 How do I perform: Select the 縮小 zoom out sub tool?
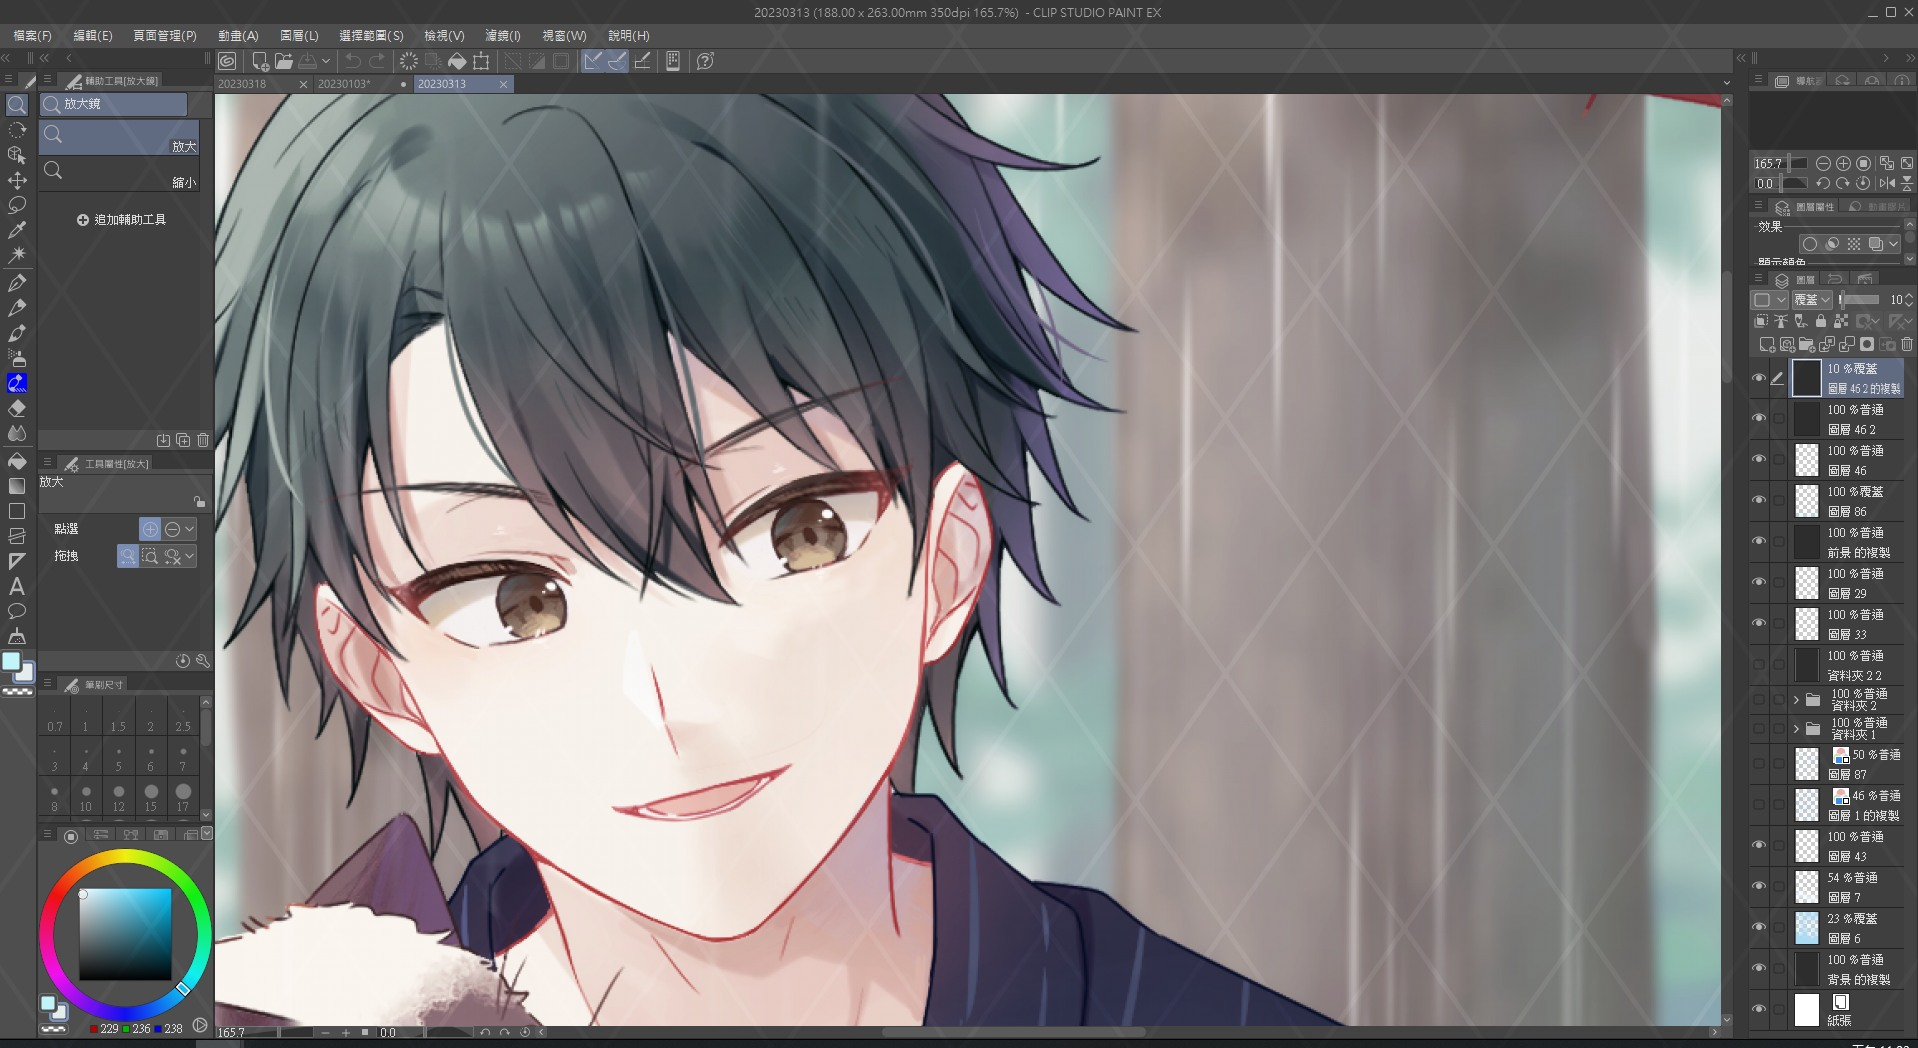coord(119,174)
